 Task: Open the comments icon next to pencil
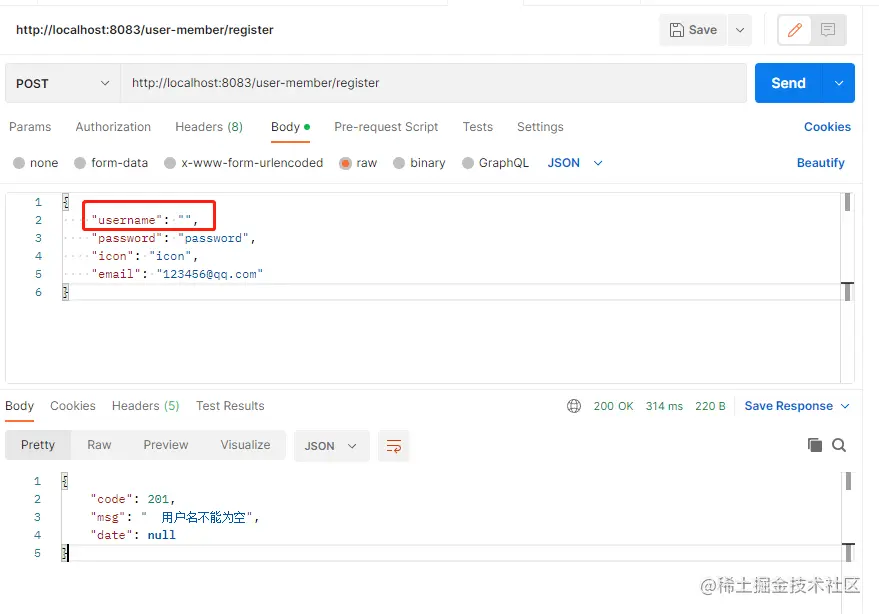tap(828, 30)
